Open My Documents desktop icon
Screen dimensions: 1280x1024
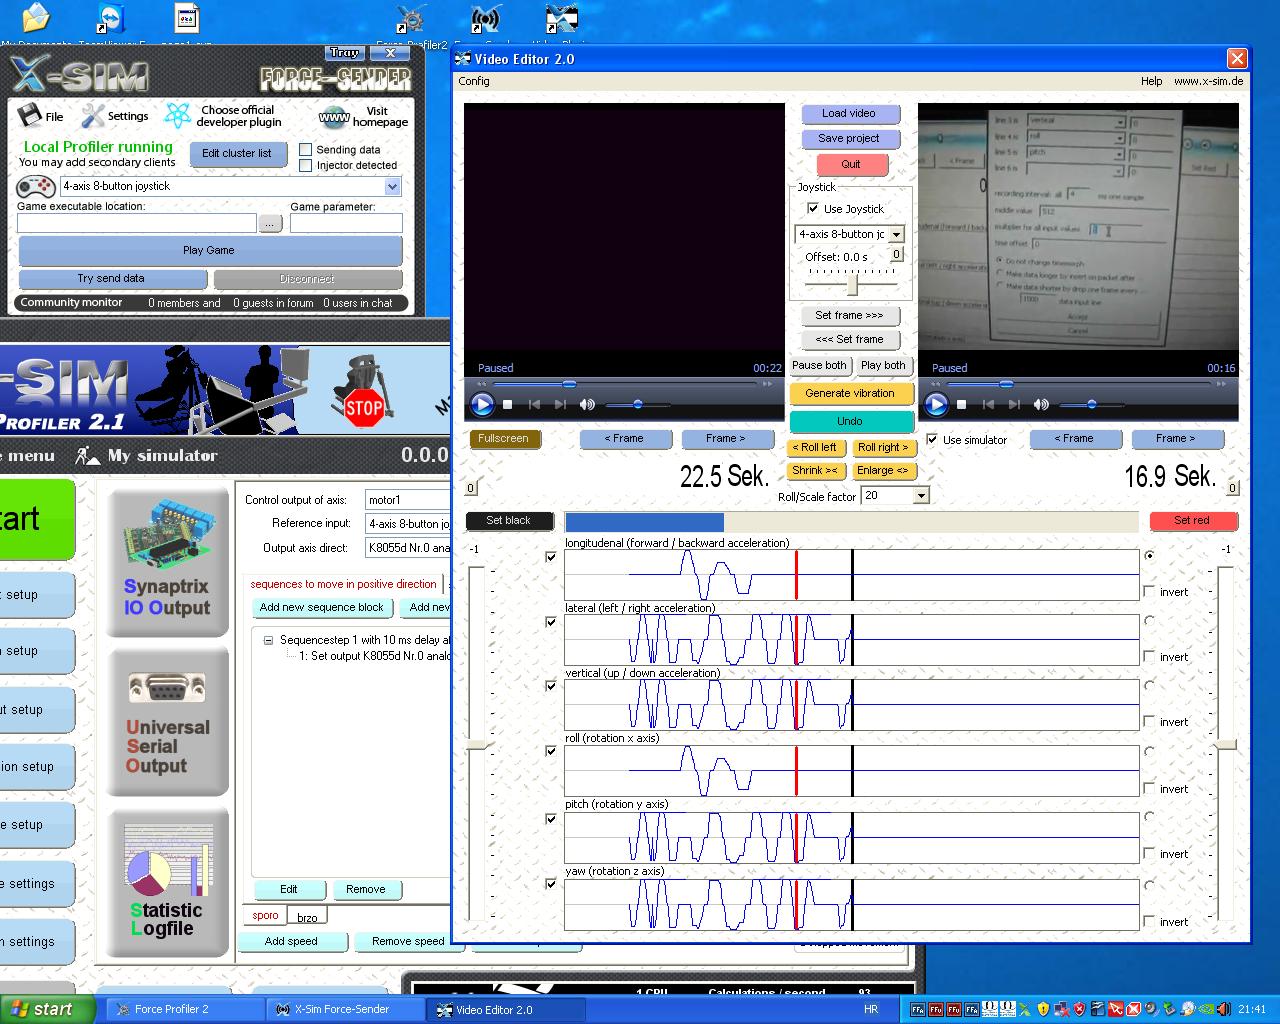click(35, 18)
